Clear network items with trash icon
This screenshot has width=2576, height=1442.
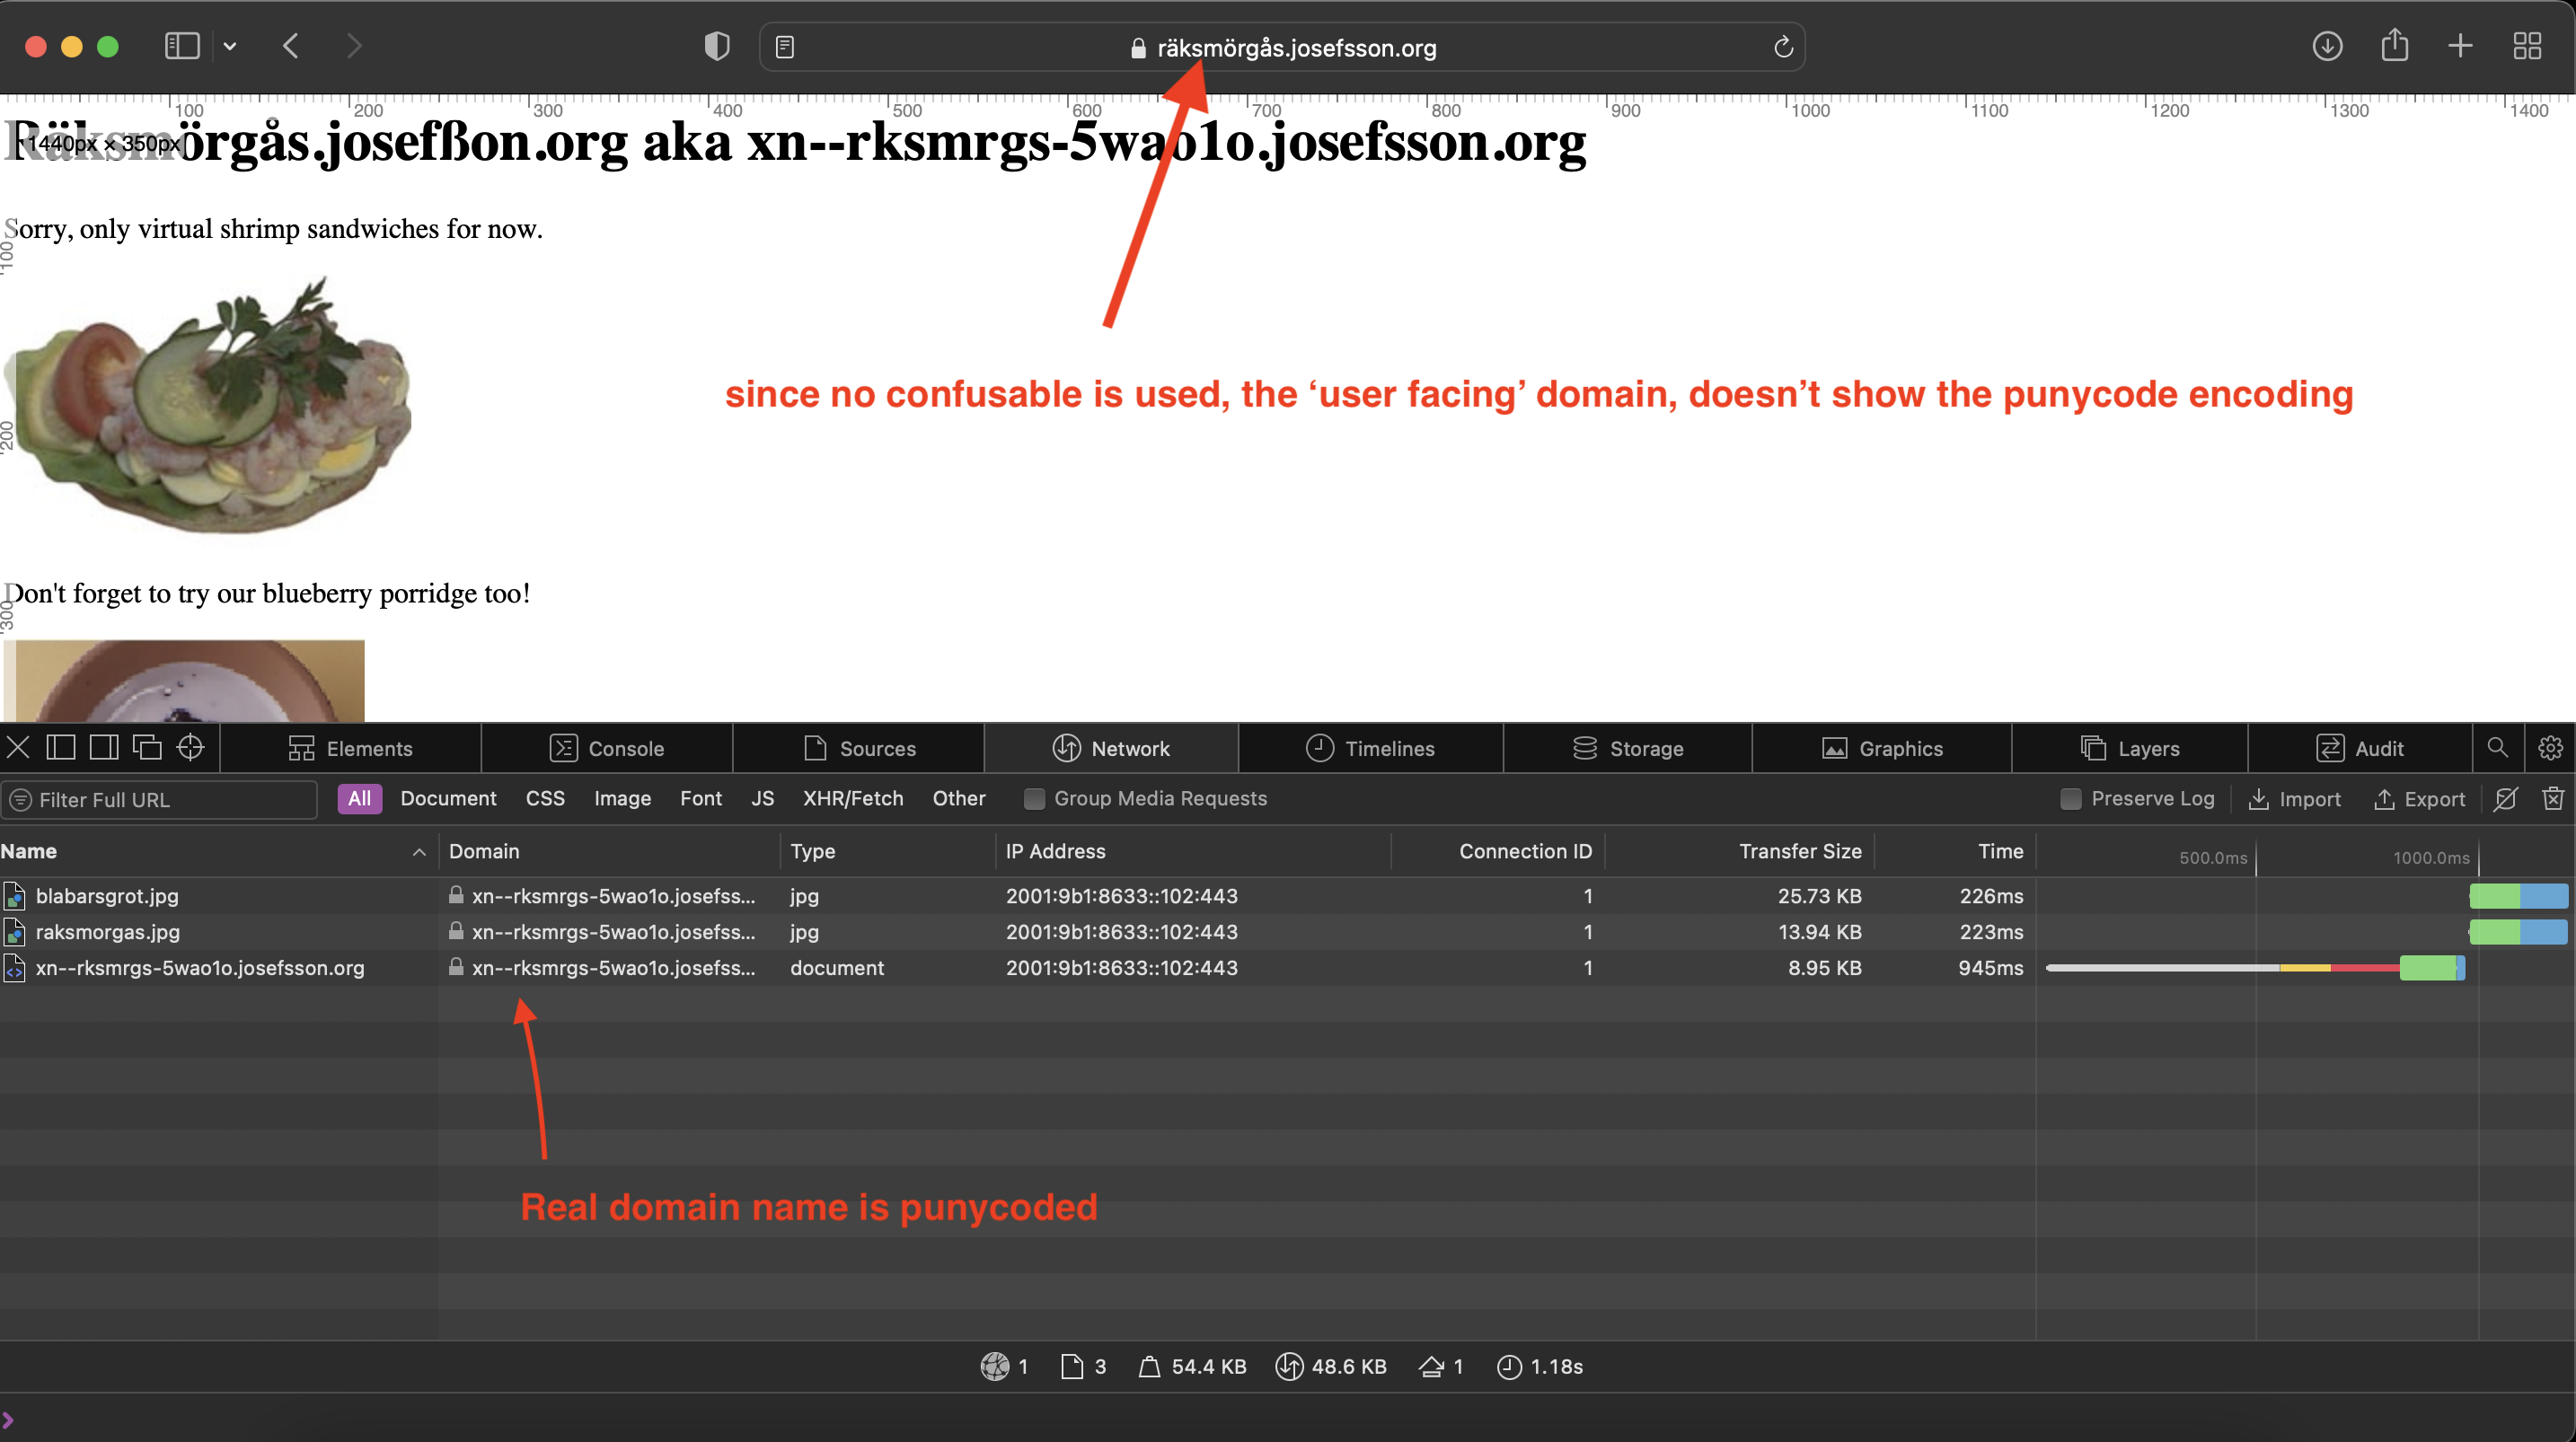(x=2553, y=799)
